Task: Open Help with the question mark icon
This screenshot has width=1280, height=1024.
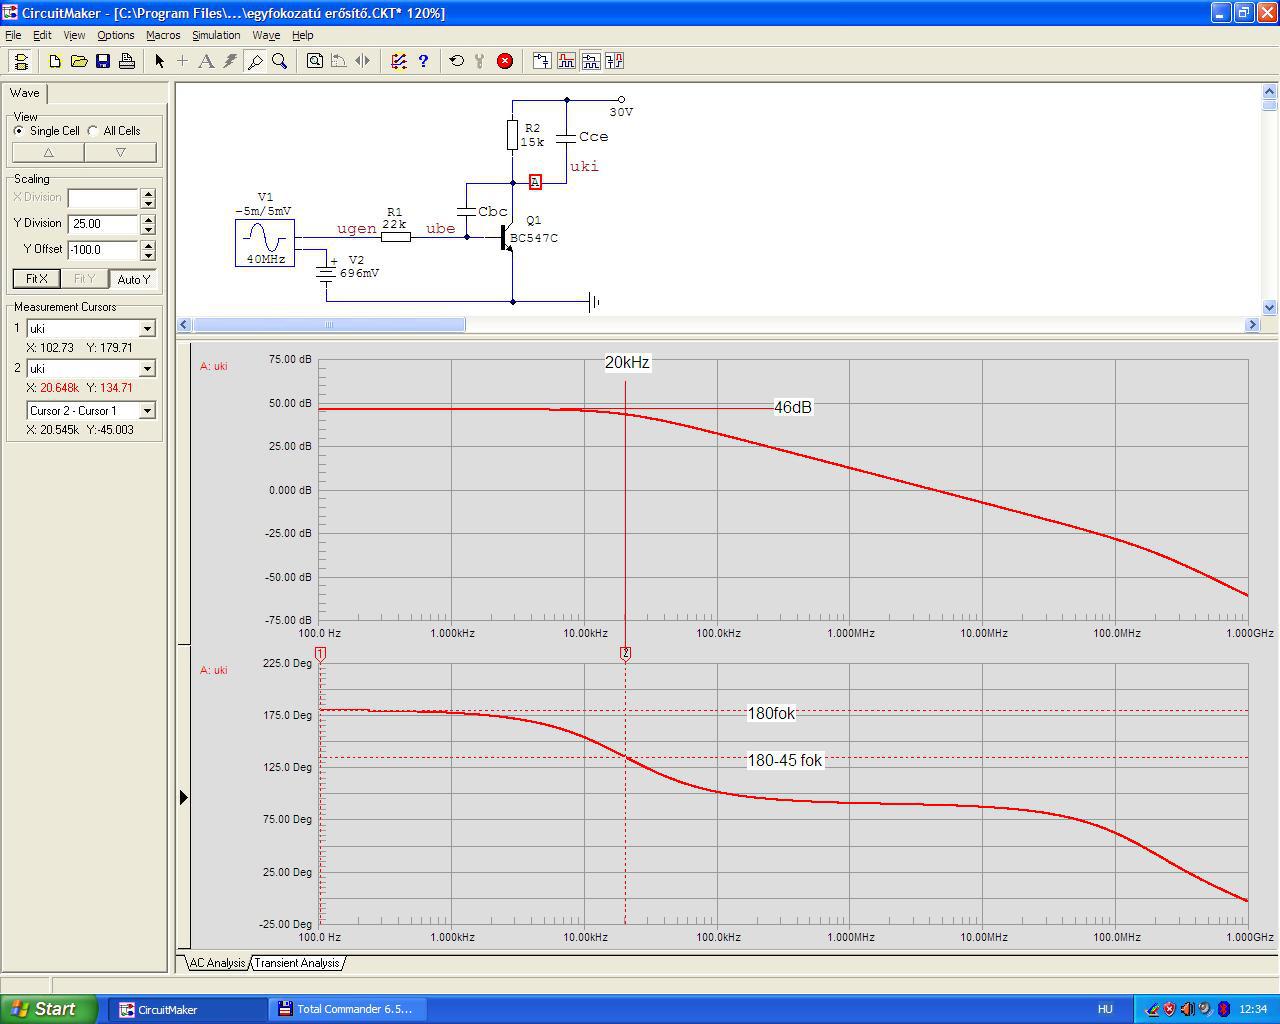Action: click(423, 61)
